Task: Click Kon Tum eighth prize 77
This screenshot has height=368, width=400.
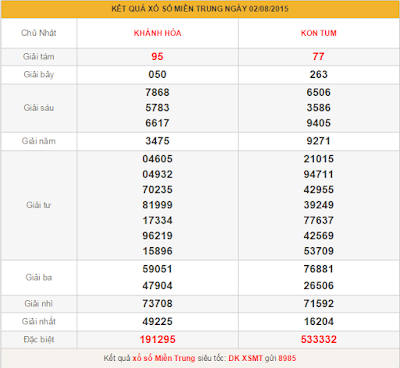Action: pos(319,56)
